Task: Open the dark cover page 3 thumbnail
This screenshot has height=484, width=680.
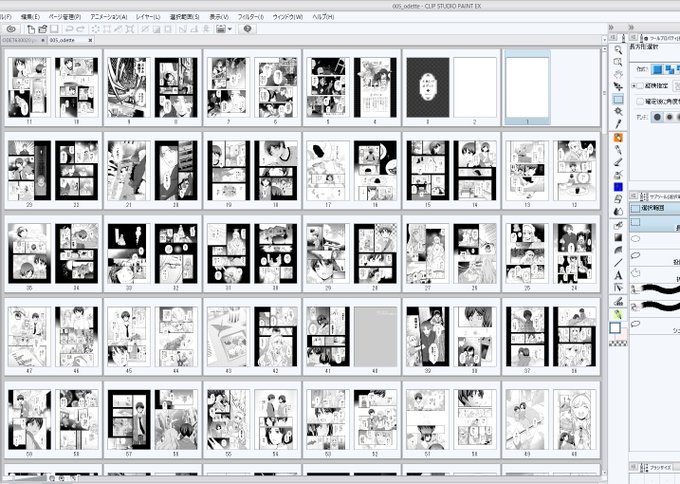Action: (x=428, y=88)
